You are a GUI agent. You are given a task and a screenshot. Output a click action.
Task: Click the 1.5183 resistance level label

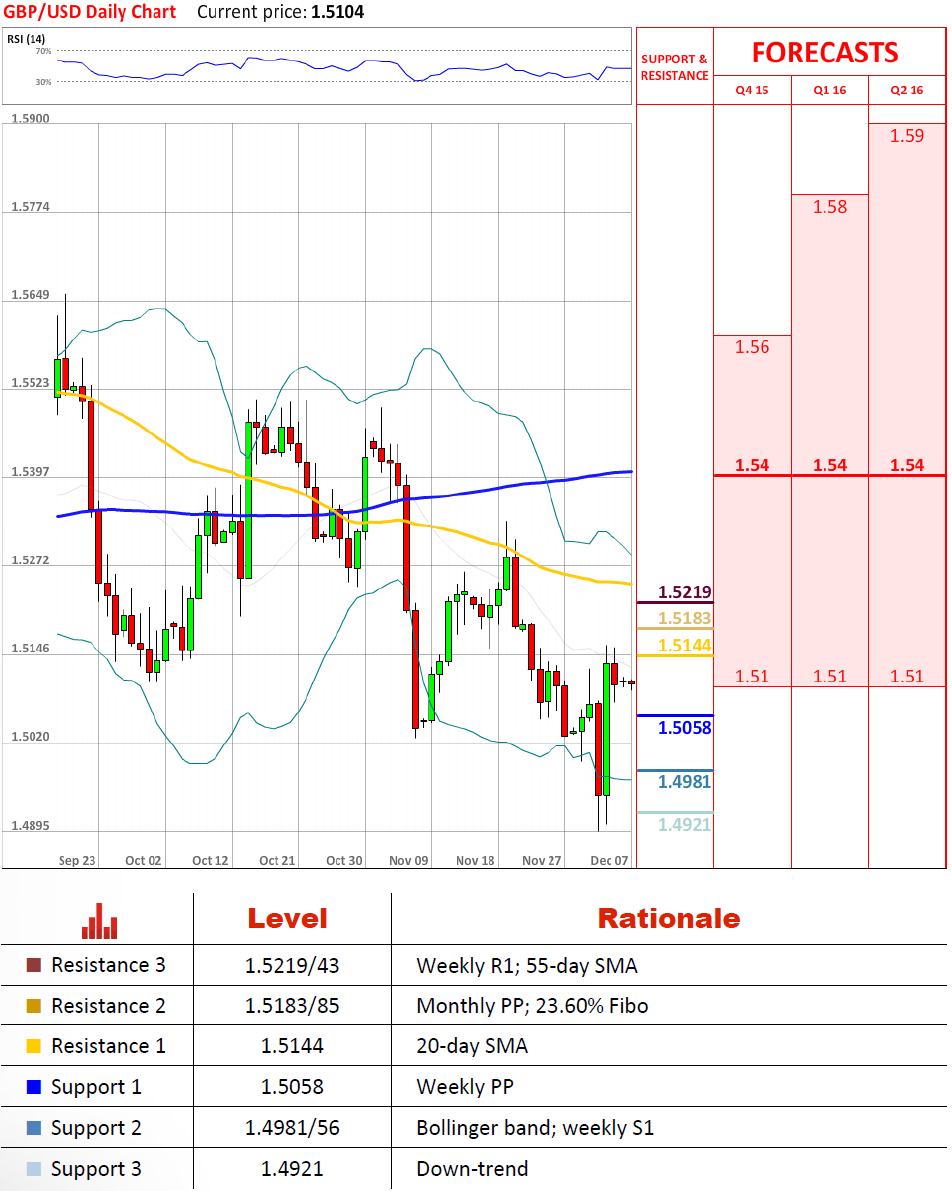685,618
